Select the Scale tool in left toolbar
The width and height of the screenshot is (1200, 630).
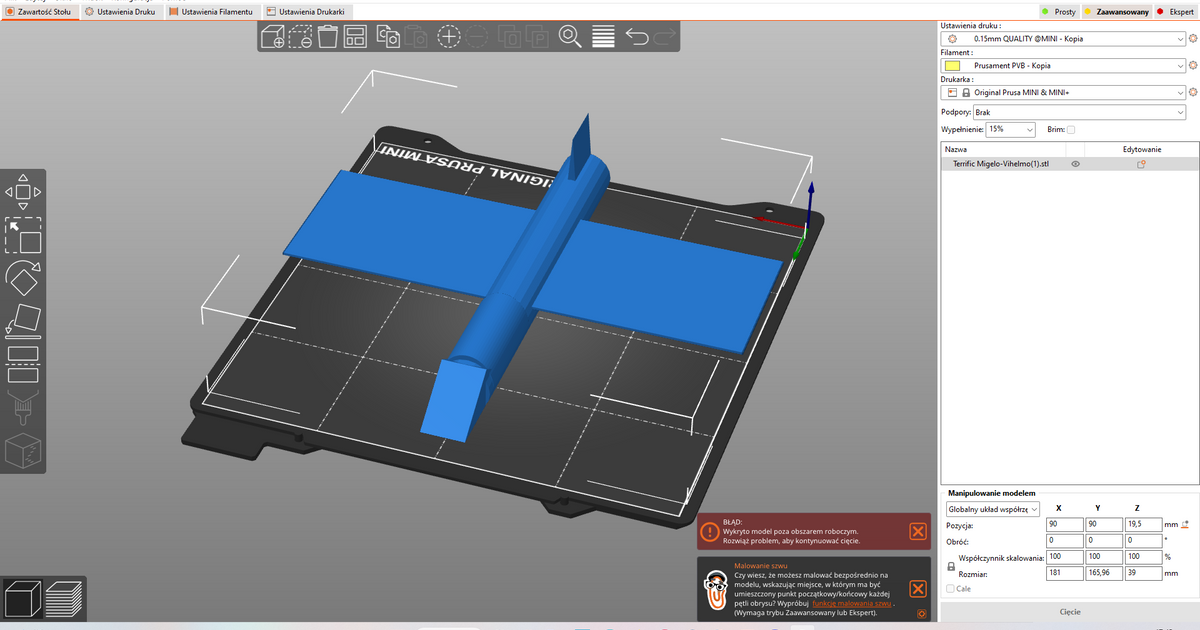23,236
